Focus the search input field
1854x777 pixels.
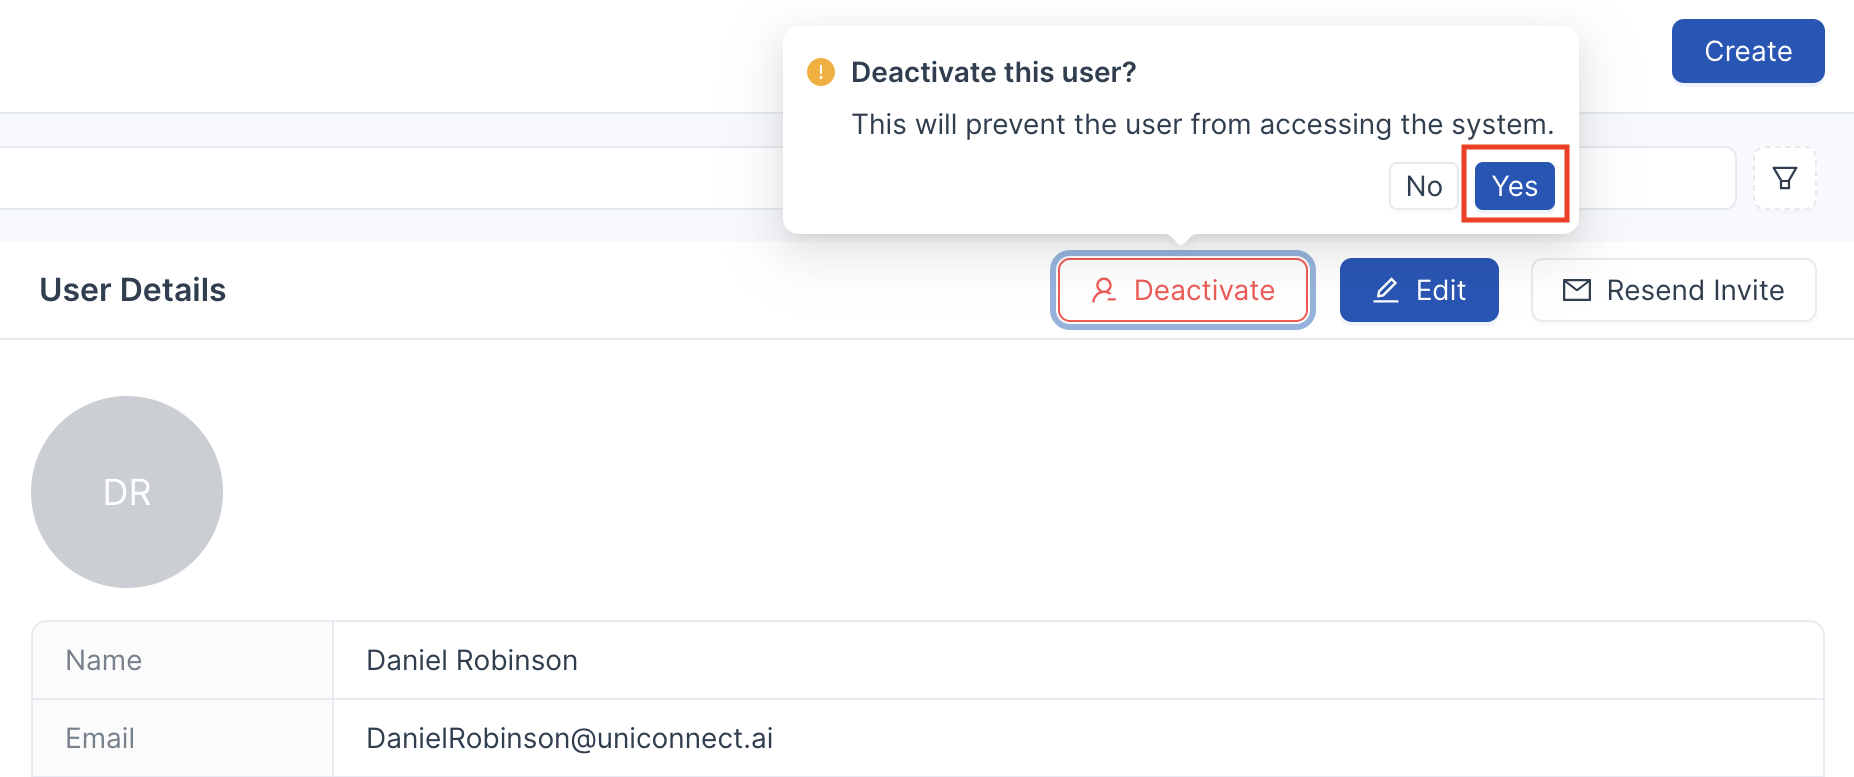tap(400, 178)
